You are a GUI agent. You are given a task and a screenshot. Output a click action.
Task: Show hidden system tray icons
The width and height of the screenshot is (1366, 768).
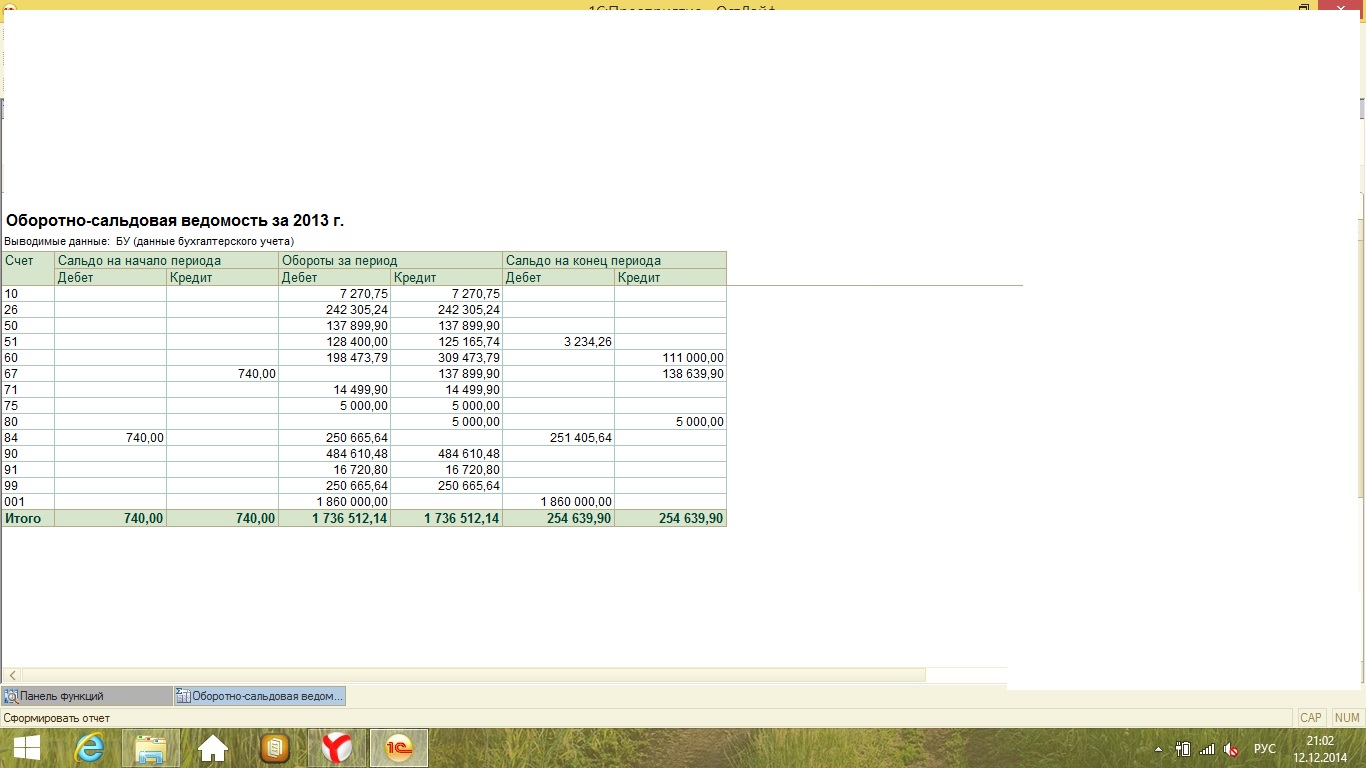coord(1159,749)
